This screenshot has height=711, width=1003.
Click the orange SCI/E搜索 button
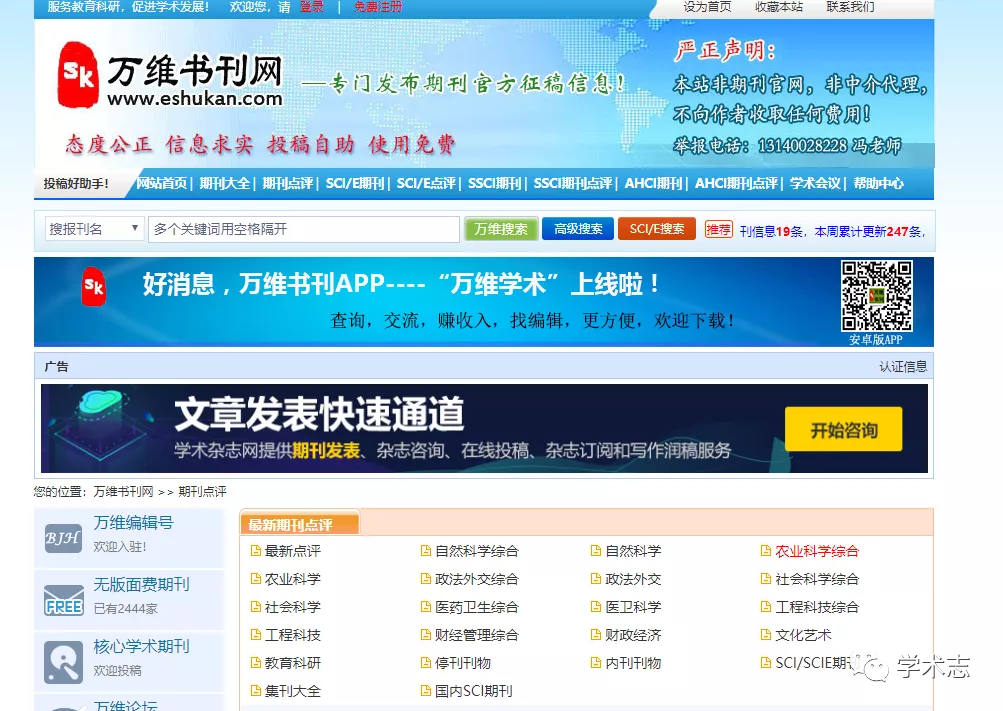(656, 228)
